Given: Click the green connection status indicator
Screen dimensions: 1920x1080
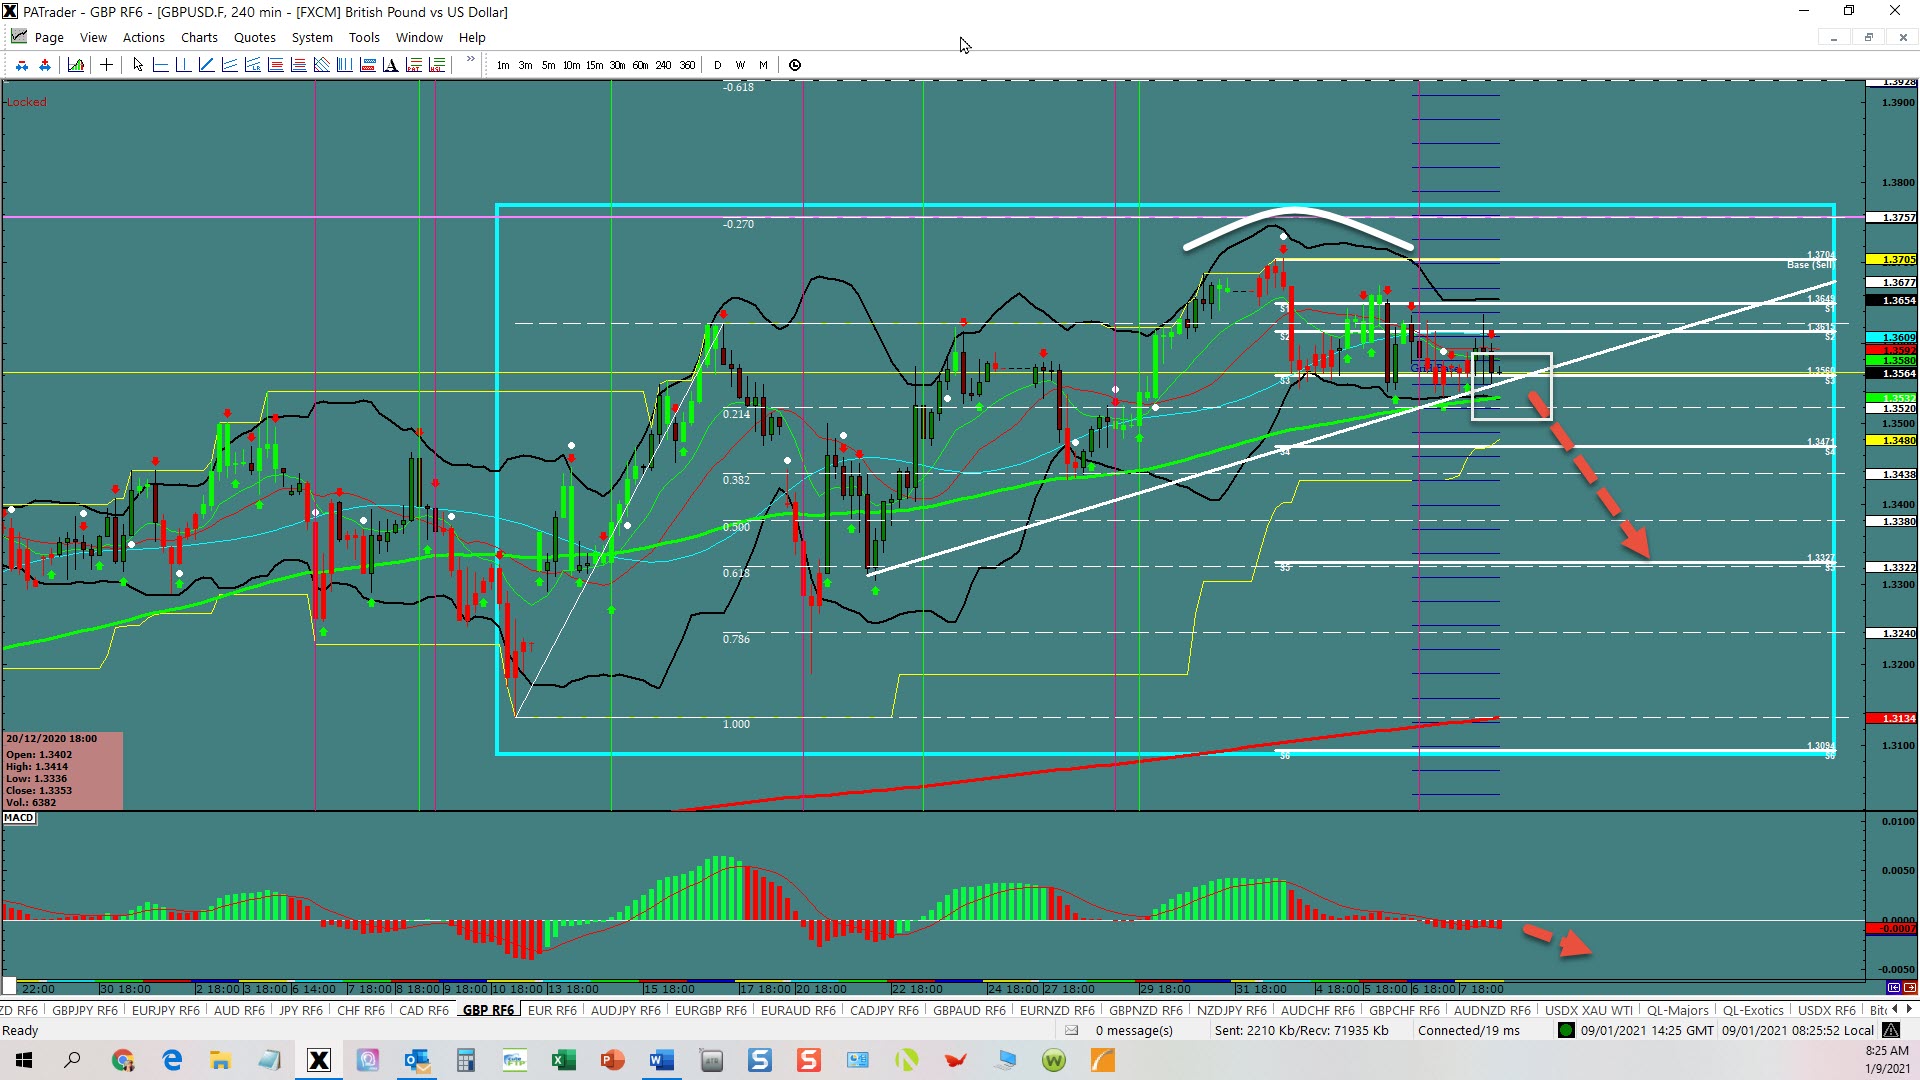Looking at the screenshot, I should click(1566, 1030).
